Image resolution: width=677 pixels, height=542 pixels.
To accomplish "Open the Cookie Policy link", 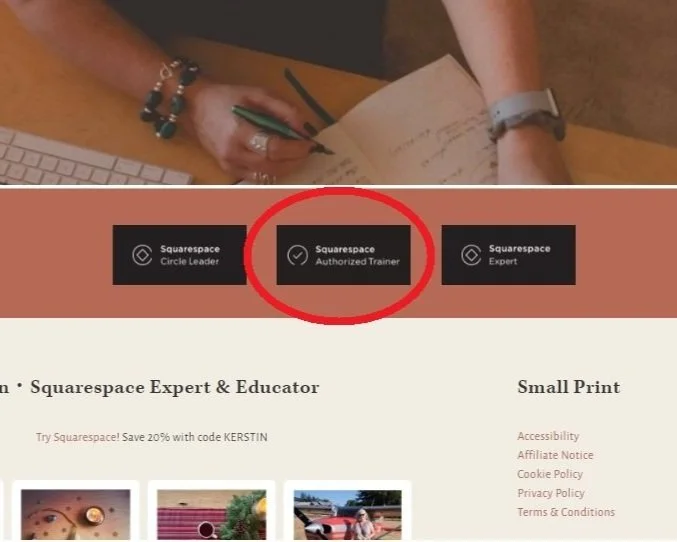I will (x=550, y=474).
